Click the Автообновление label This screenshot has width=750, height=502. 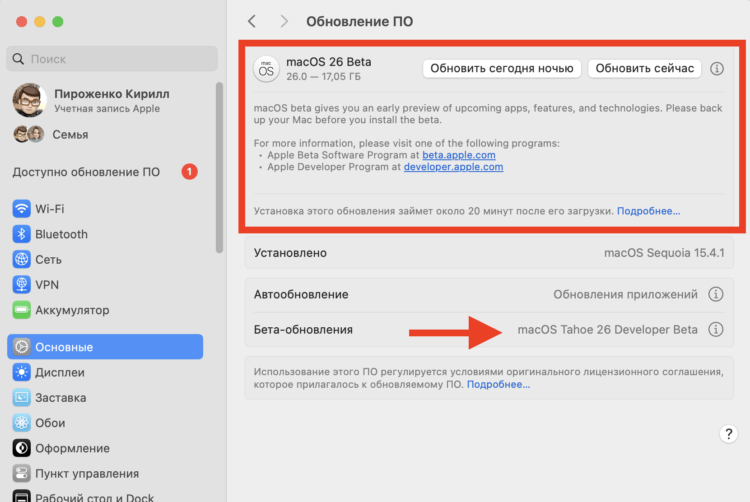(x=301, y=295)
